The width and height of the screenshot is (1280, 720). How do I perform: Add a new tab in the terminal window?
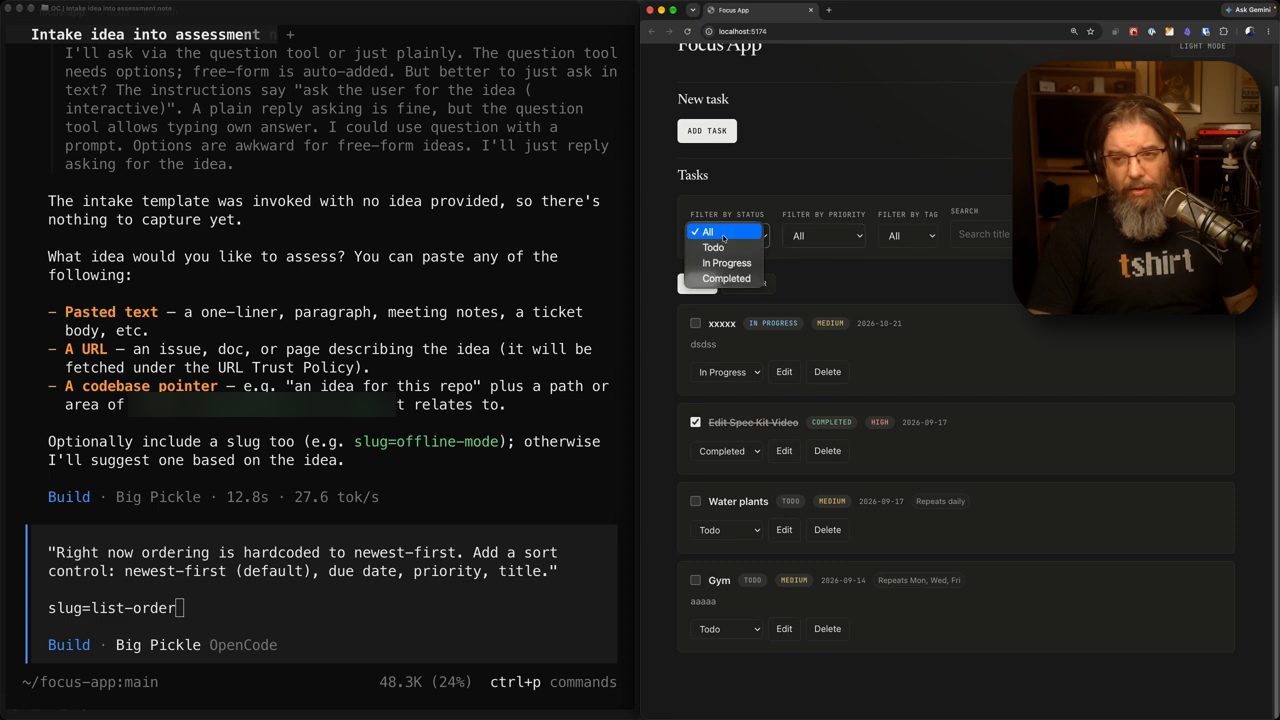(x=290, y=34)
